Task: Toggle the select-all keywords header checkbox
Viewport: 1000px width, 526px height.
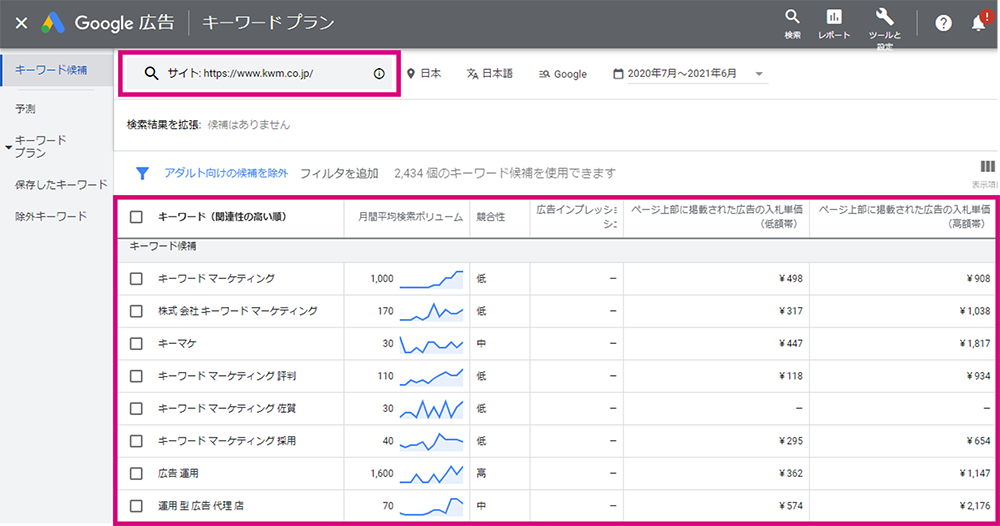Action: pyautogui.click(x=136, y=217)
